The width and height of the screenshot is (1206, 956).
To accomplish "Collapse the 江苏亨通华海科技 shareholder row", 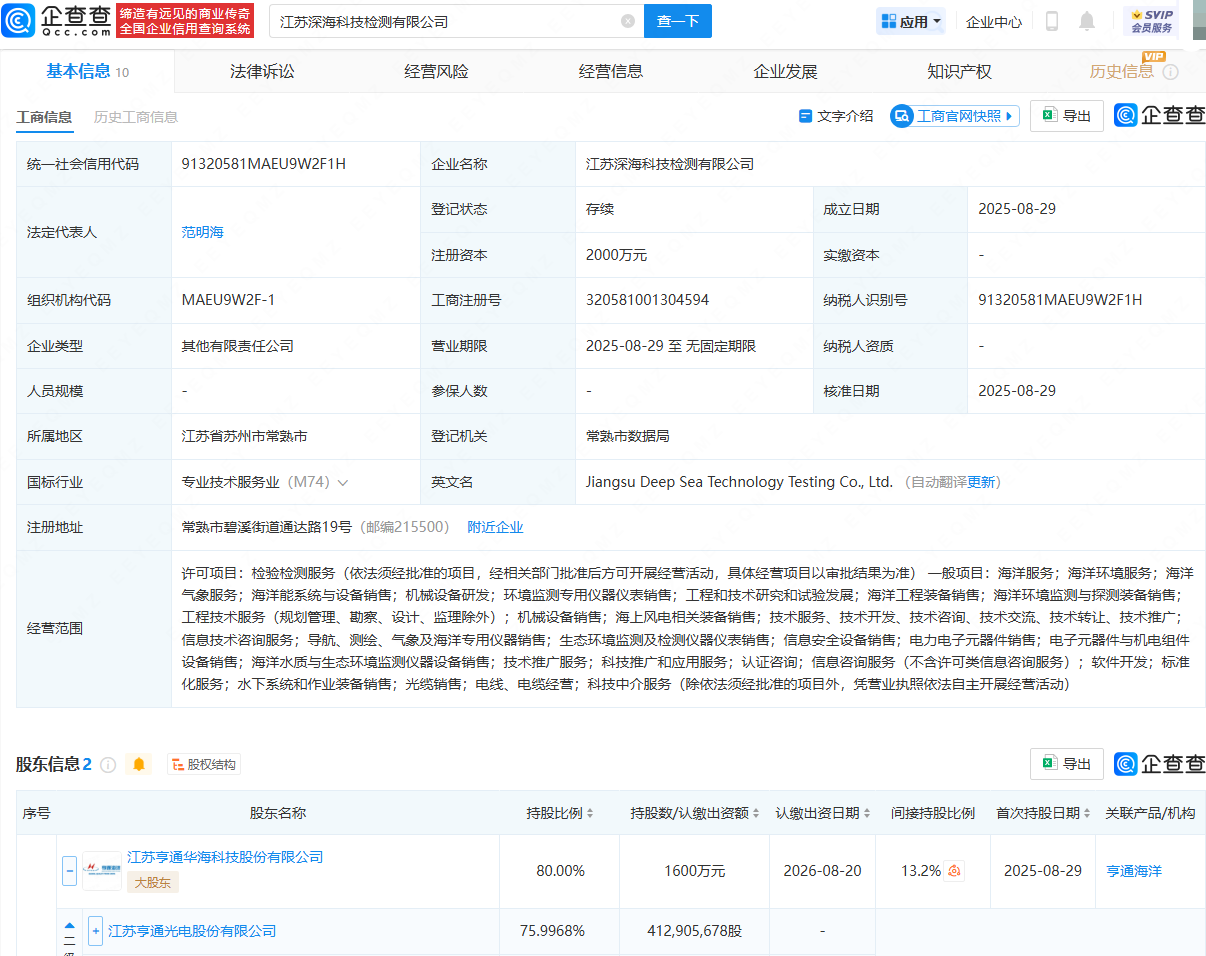I will point(69,871).
